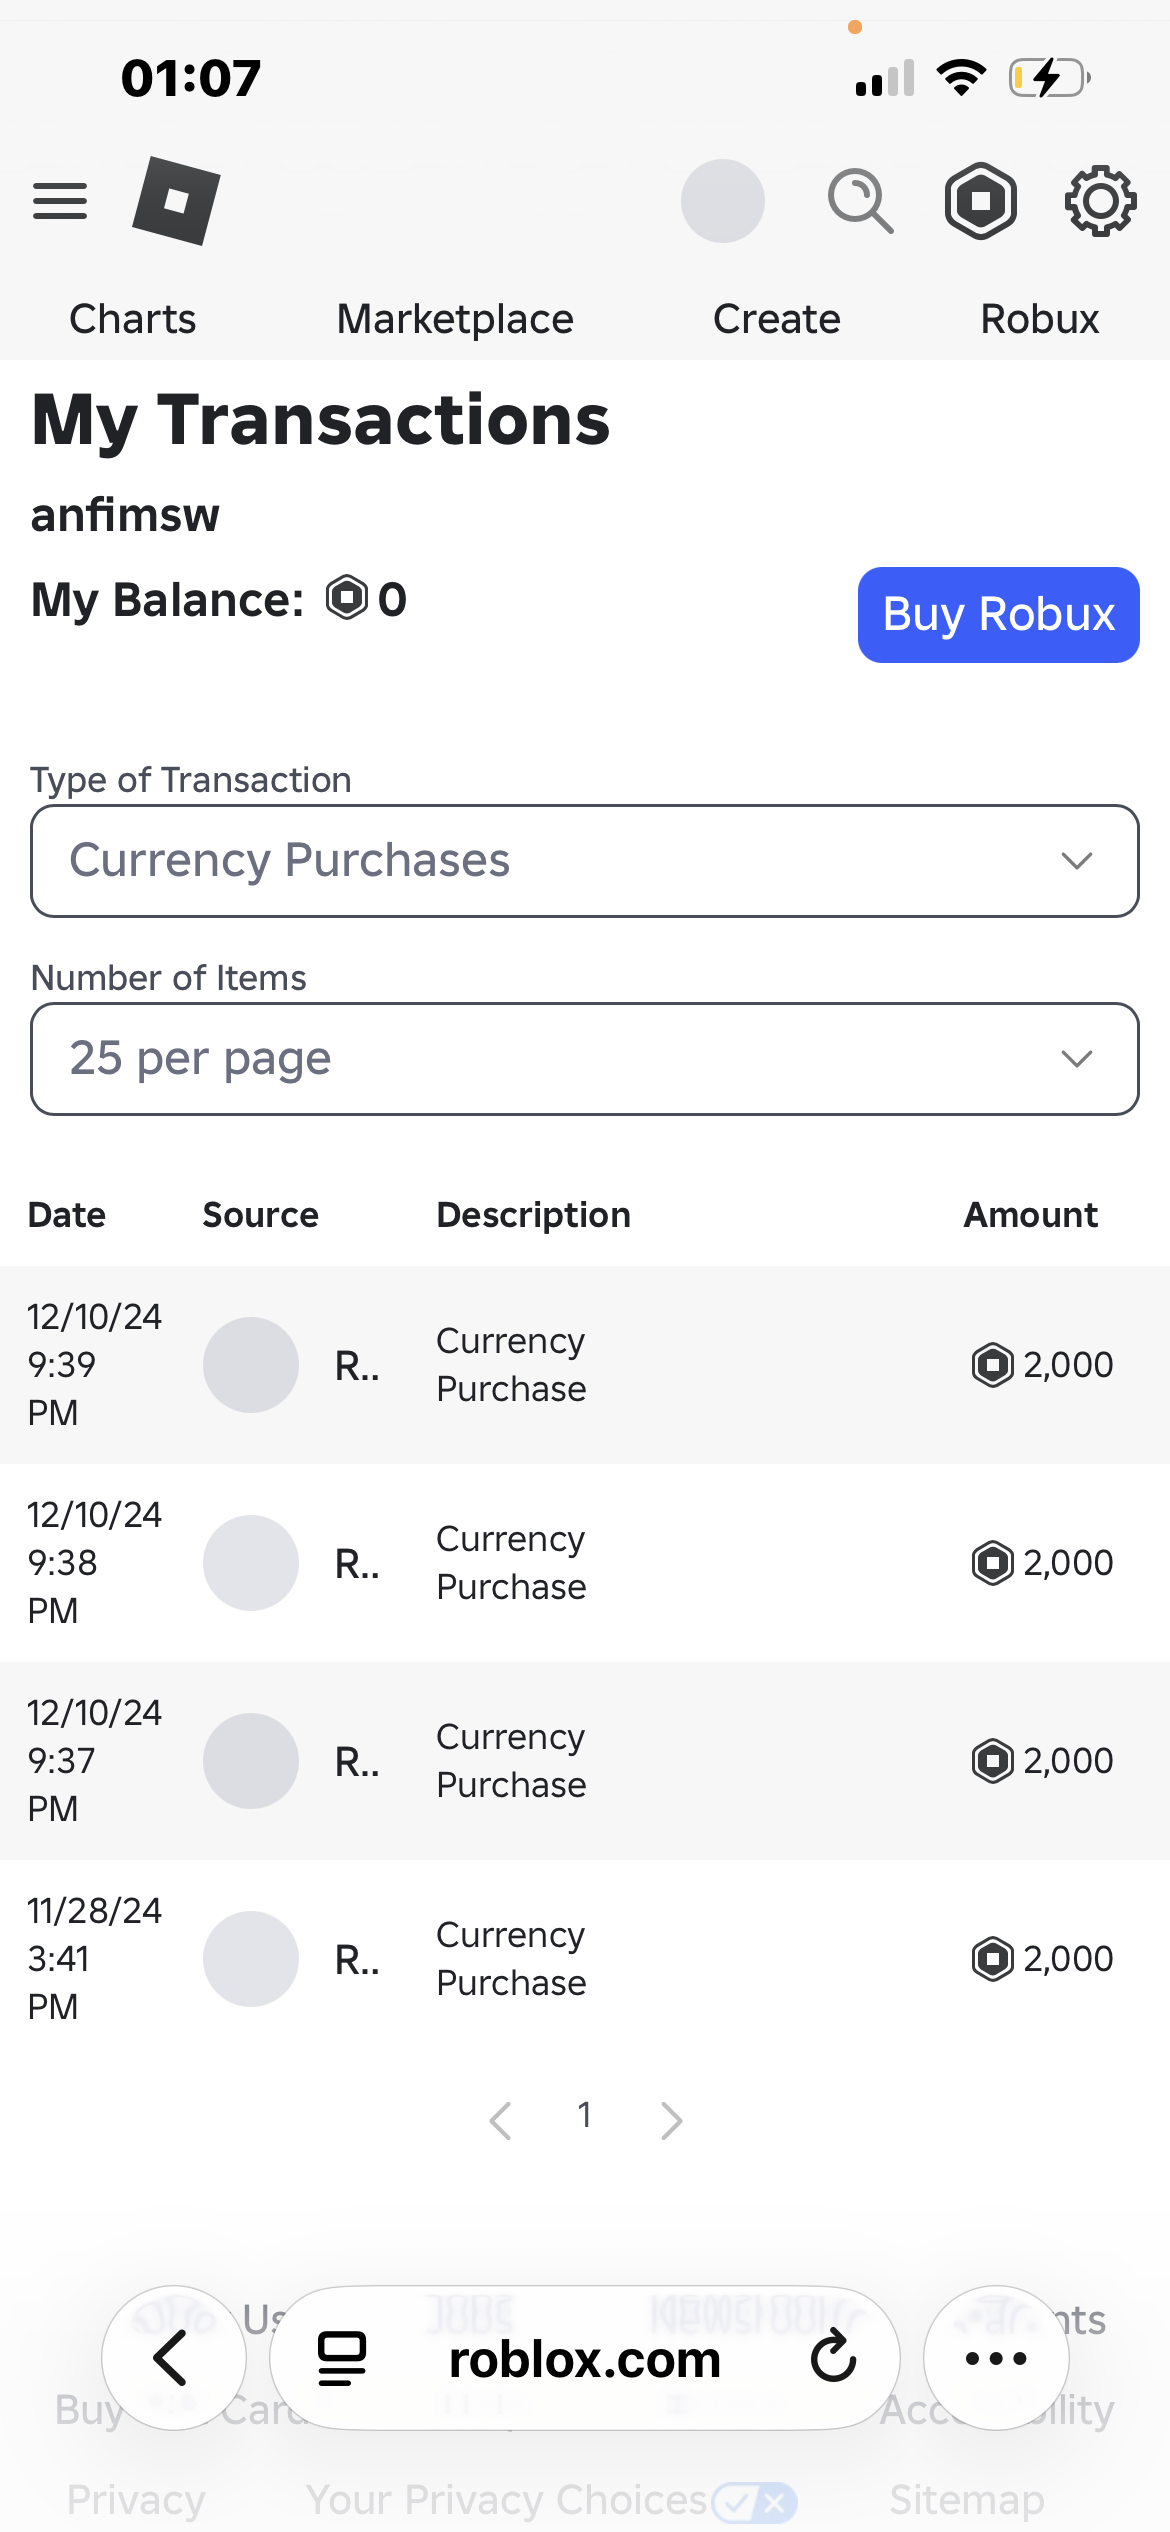
Task: Tap the 2,000 amount in the 9:37 PM row
Action: pyautogui.click(x=1042, y=1761)
